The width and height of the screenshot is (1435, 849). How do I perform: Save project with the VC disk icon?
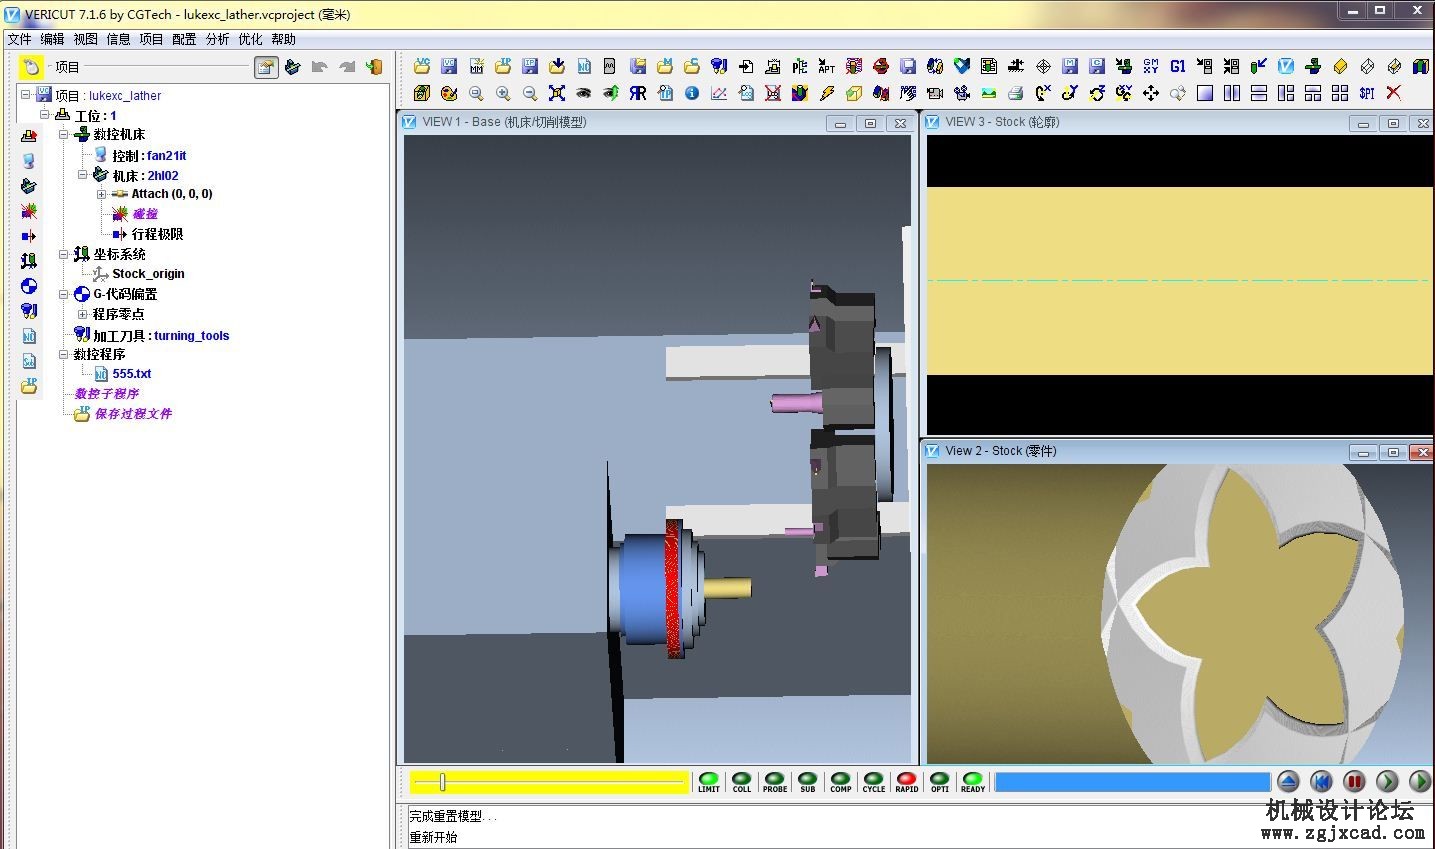click(449, 66)
